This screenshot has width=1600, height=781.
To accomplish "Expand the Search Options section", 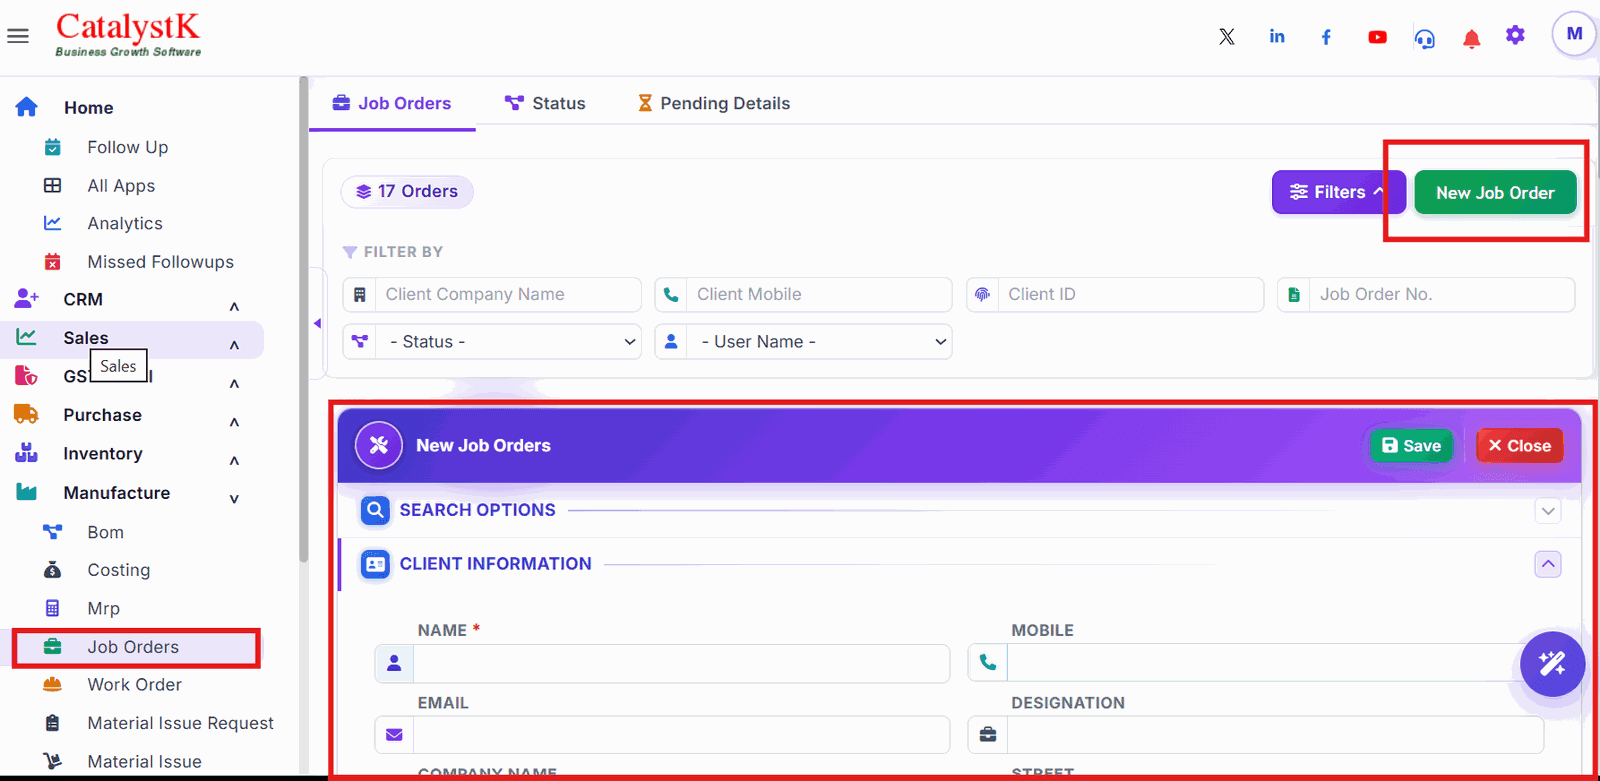I will (x=1548, y=511).
